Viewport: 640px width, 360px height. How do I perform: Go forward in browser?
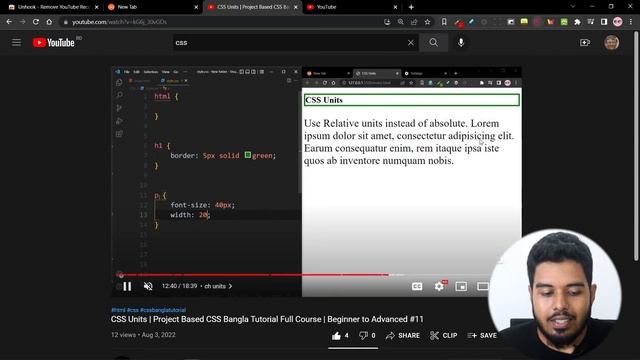click(x=22, y=22)
